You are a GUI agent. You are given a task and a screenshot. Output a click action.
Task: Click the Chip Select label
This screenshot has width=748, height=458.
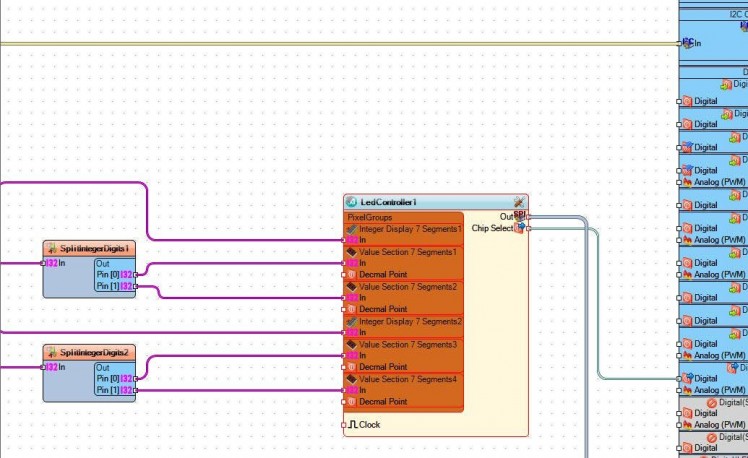[x=492, y=228]
